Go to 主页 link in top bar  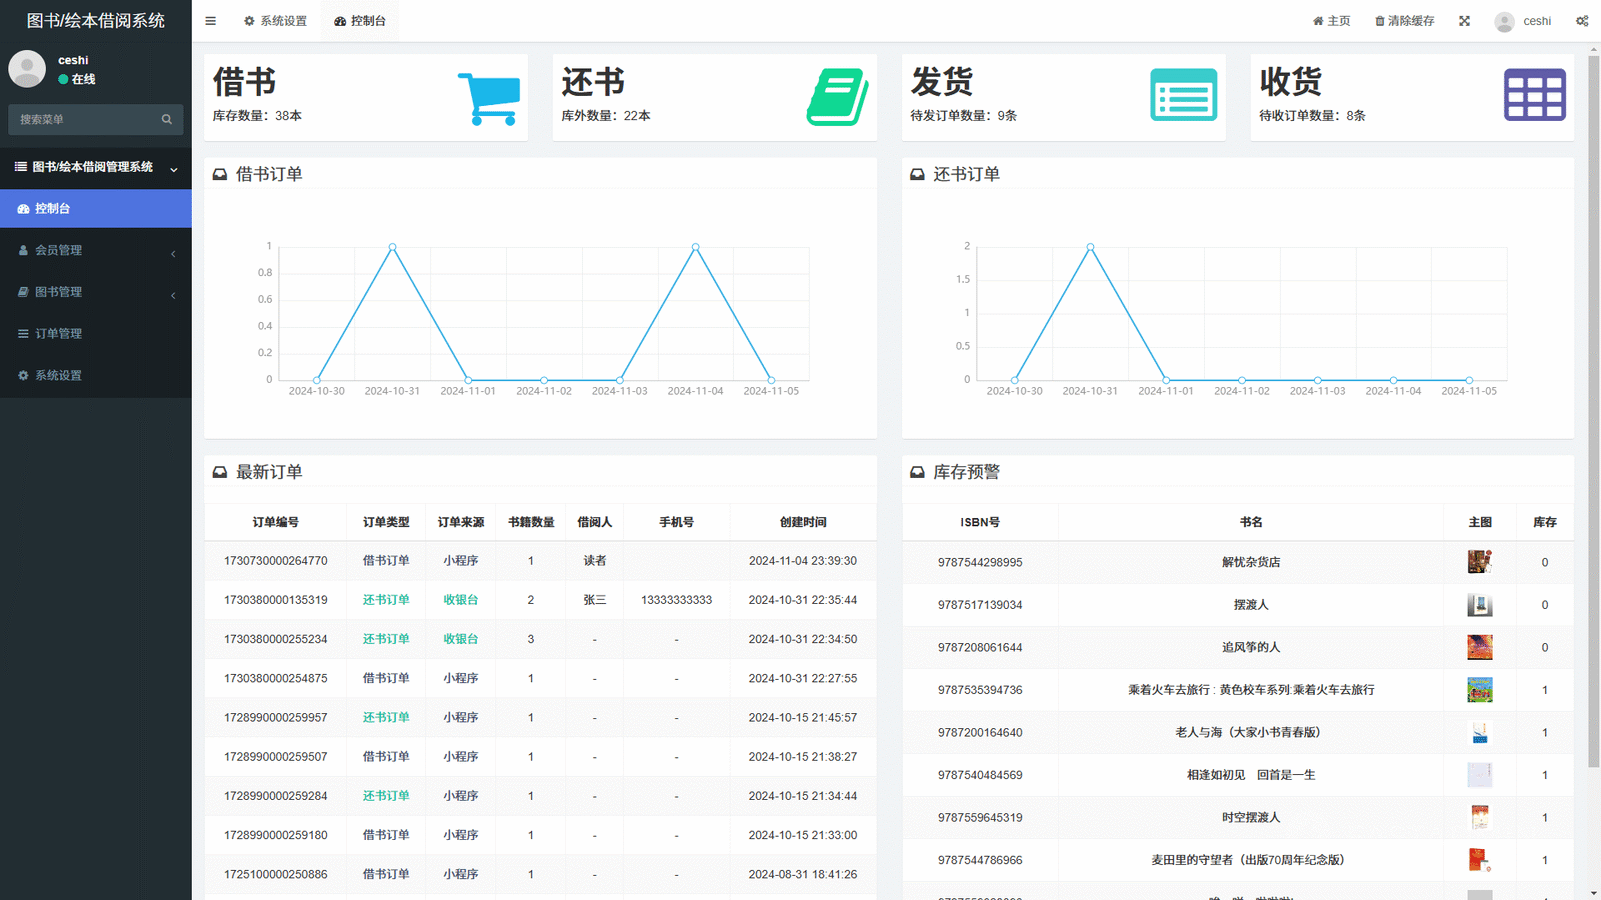point(1331,21)
